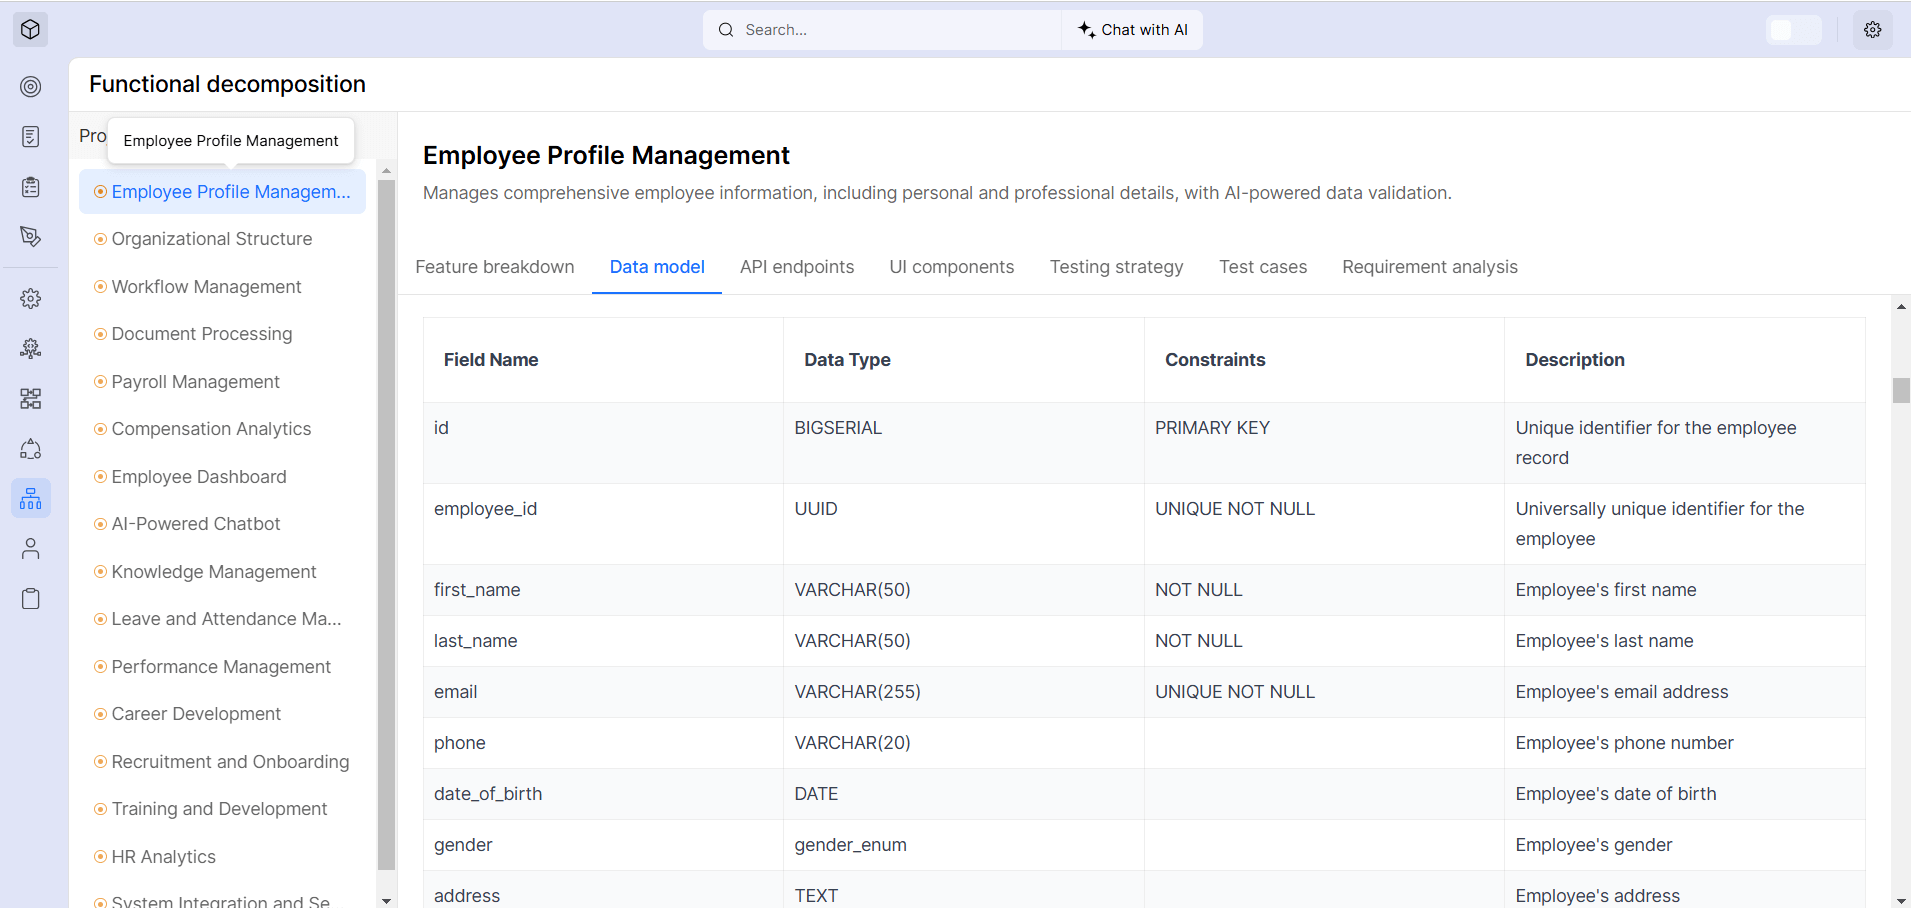Switch to the API endpoints tab

coord(797,267)
